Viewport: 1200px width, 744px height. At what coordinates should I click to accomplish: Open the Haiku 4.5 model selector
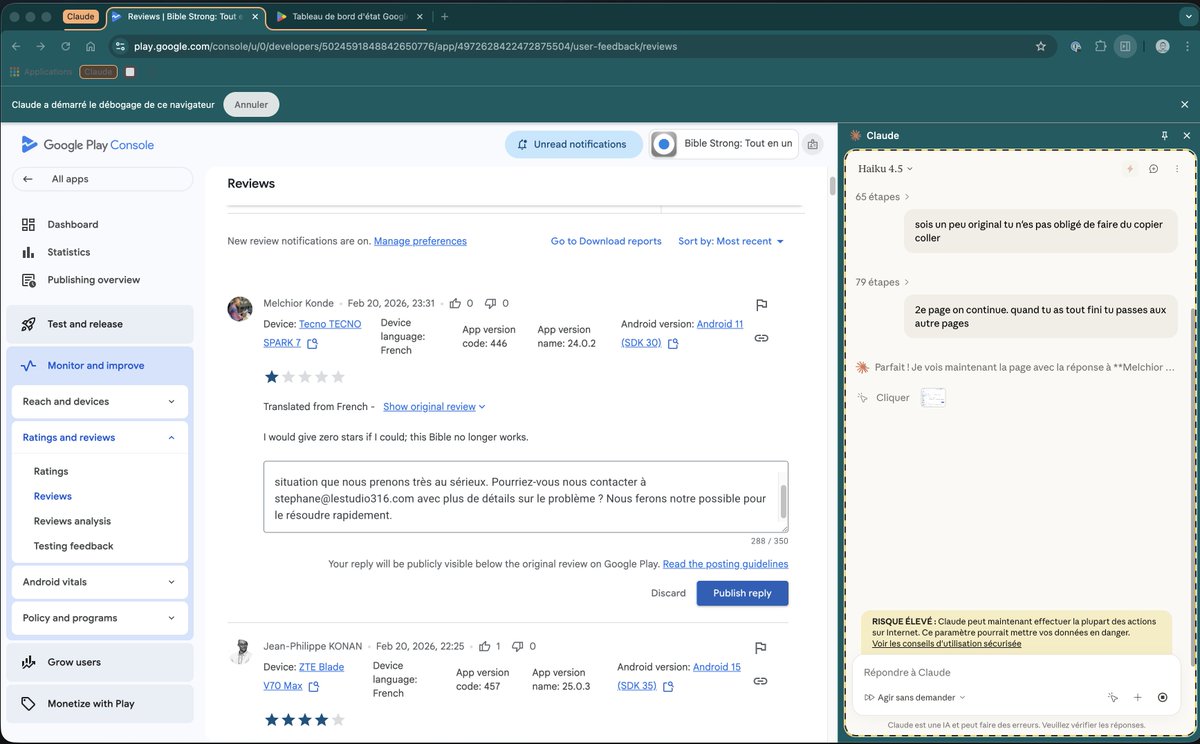tap(885, 169)
